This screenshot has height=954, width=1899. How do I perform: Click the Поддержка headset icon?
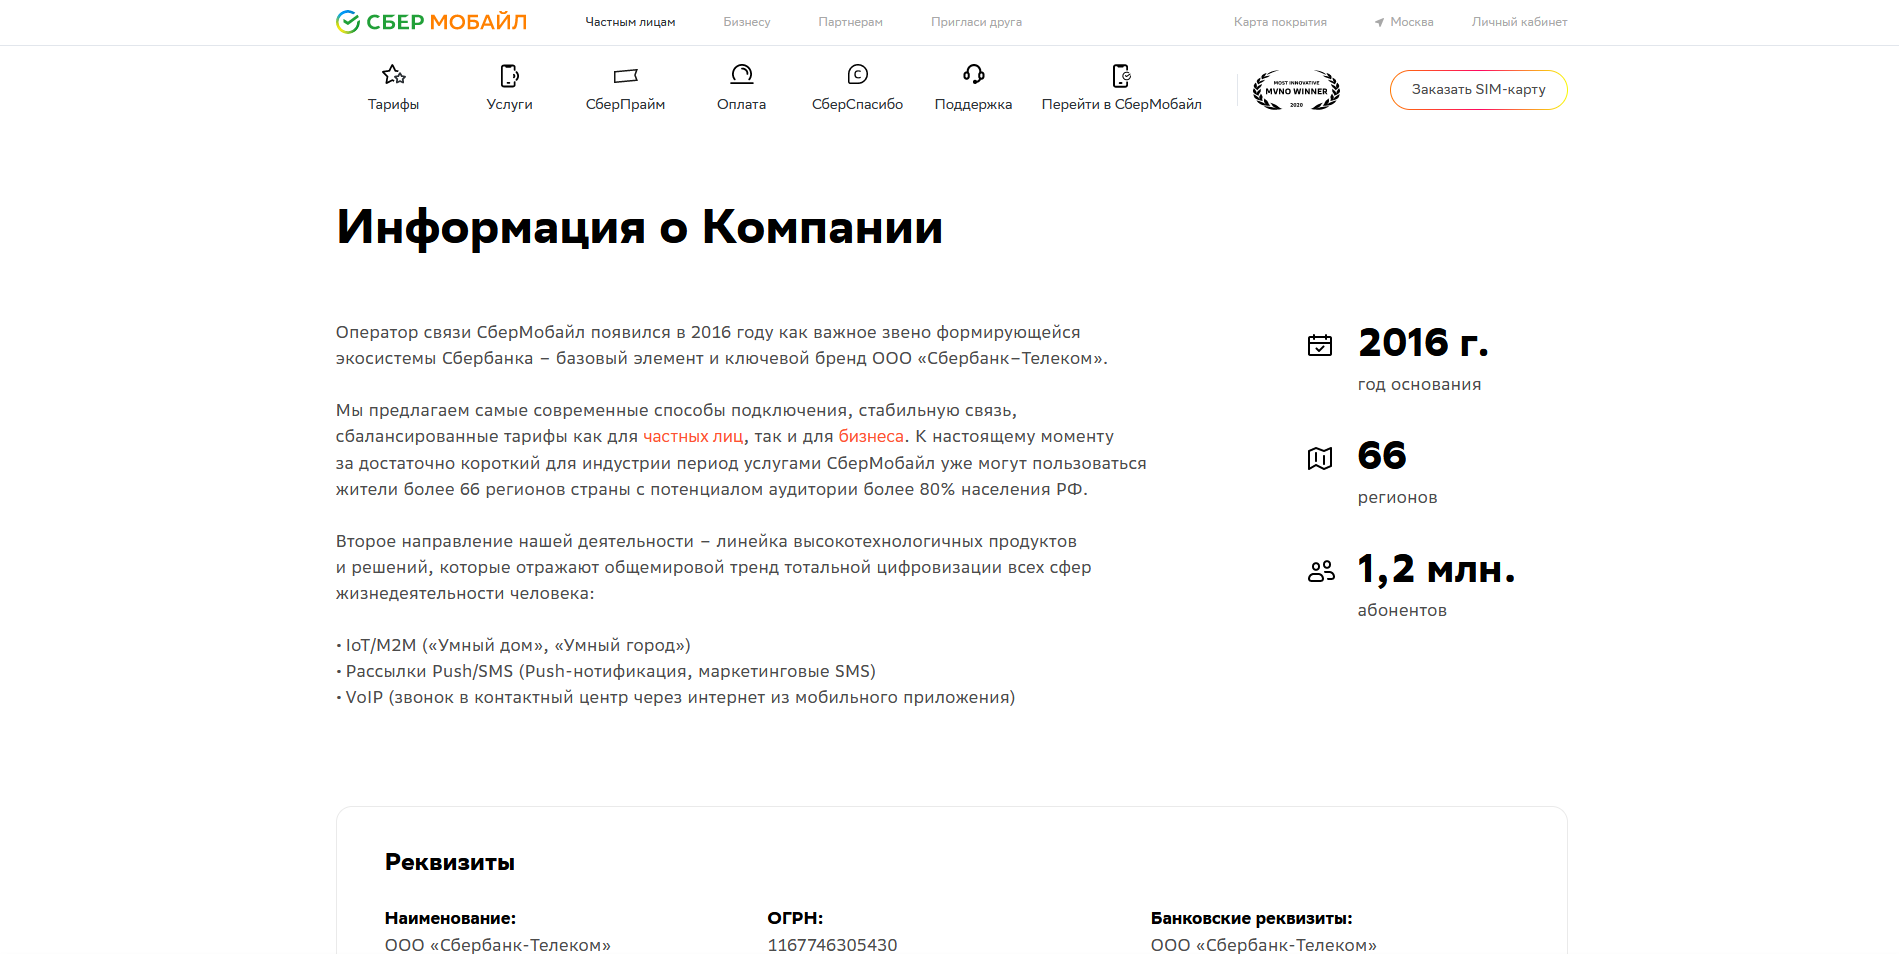point(973,75)
